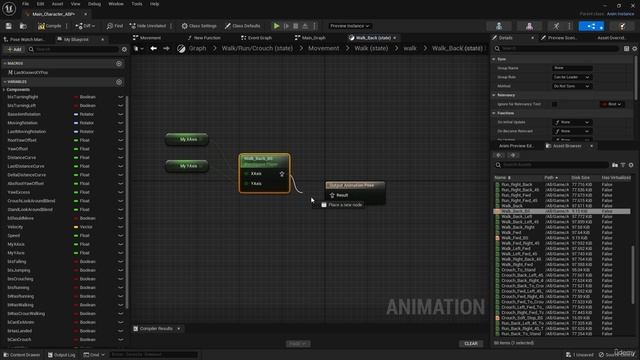Switch to Physics asset mode icon
640x360 pixels.
click(x=622, y=26)
